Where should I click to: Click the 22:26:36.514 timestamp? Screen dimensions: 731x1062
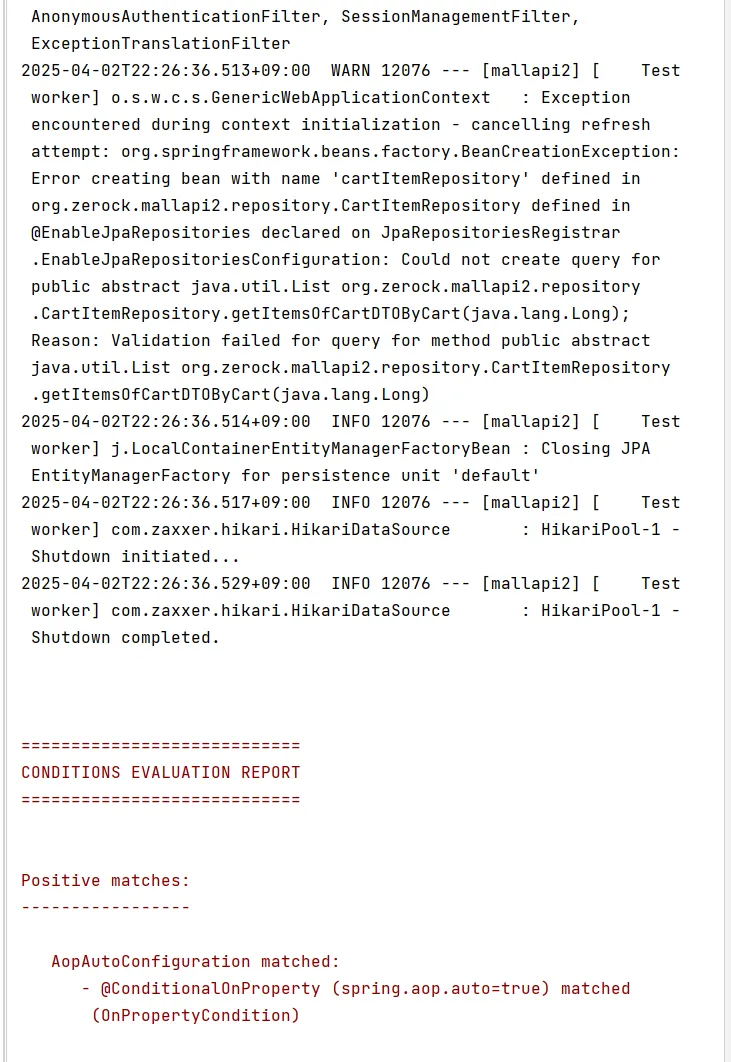coord(166,421)
